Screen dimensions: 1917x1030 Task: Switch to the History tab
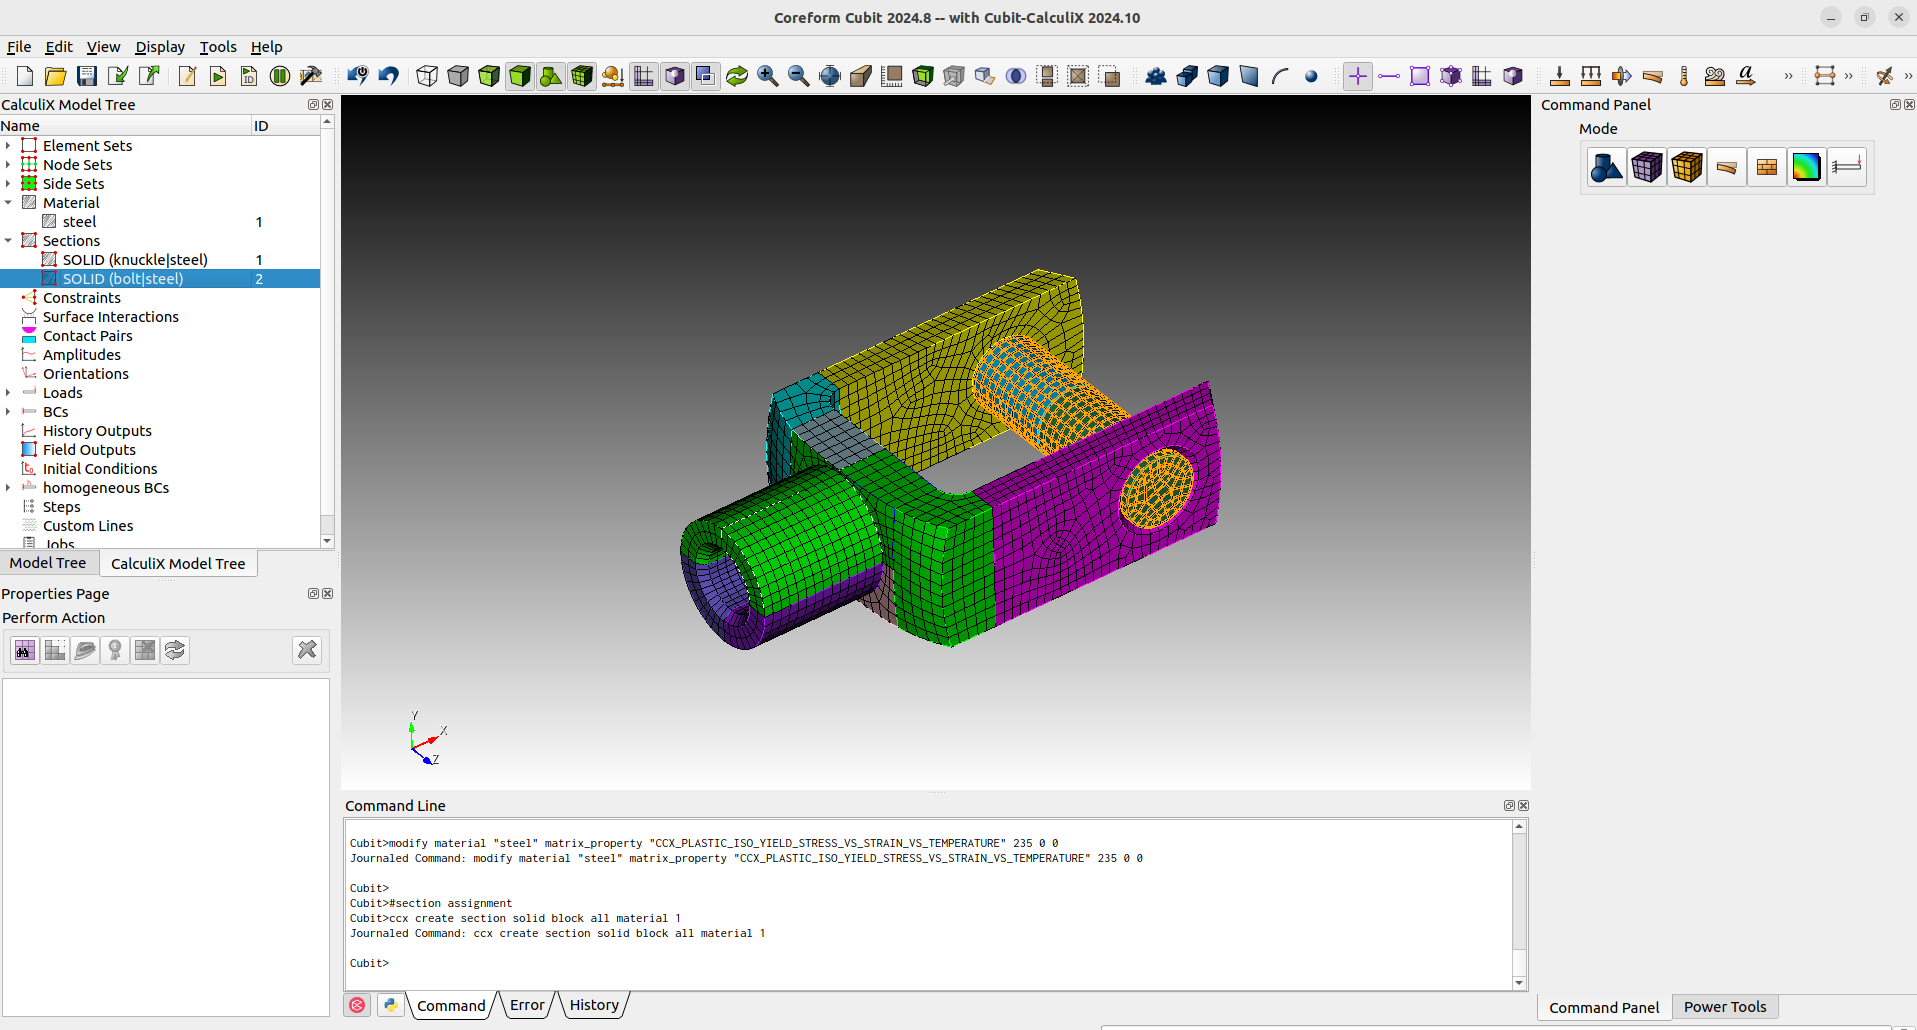pyautogui.click(x=593, y=1005)
